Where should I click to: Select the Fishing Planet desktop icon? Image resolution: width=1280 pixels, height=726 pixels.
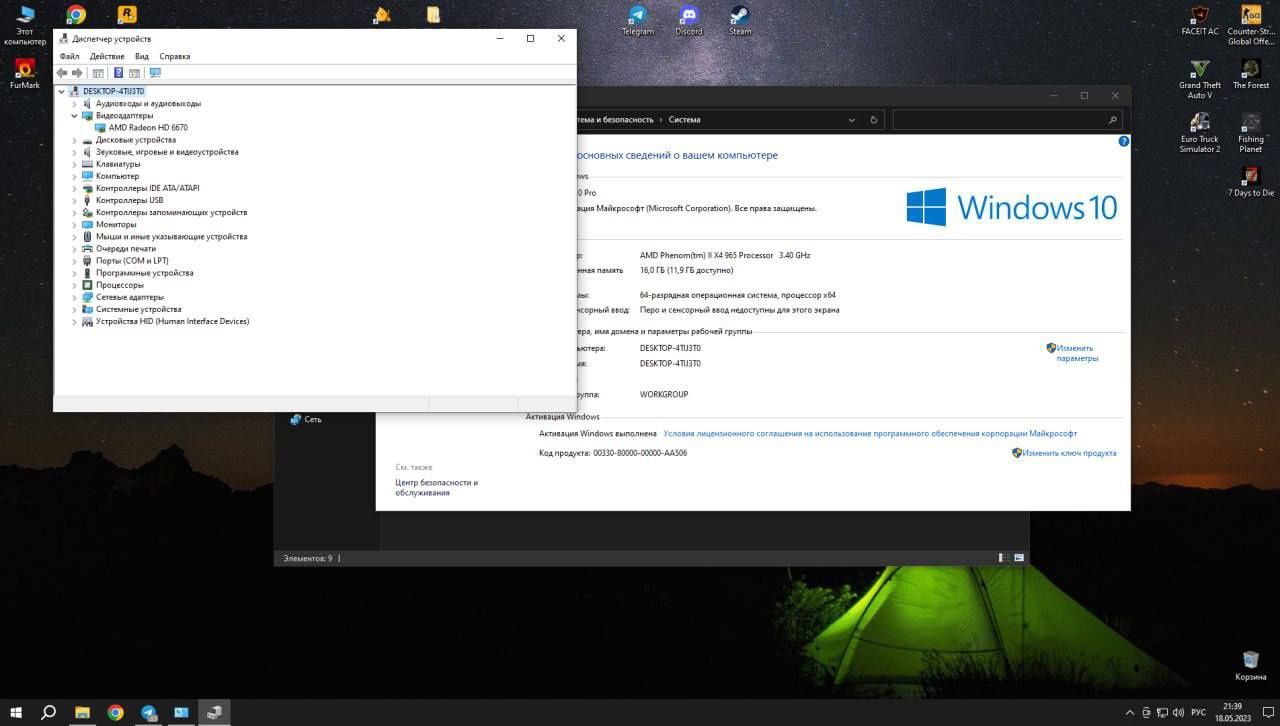tap(1251, 133)
